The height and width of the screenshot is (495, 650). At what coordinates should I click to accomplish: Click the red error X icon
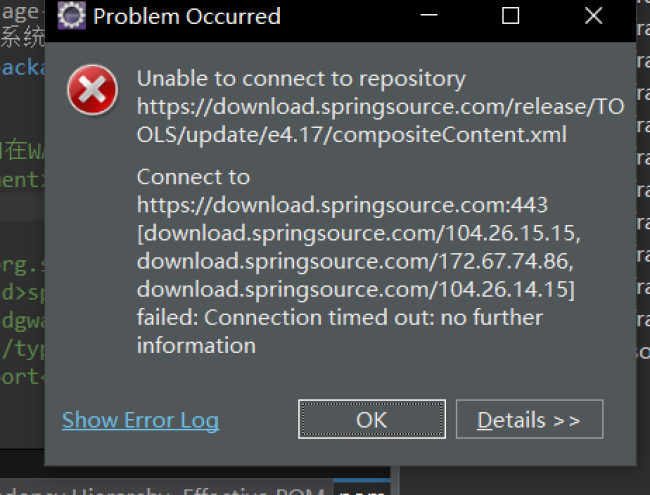pyautogui.click(x=92, y=92)
